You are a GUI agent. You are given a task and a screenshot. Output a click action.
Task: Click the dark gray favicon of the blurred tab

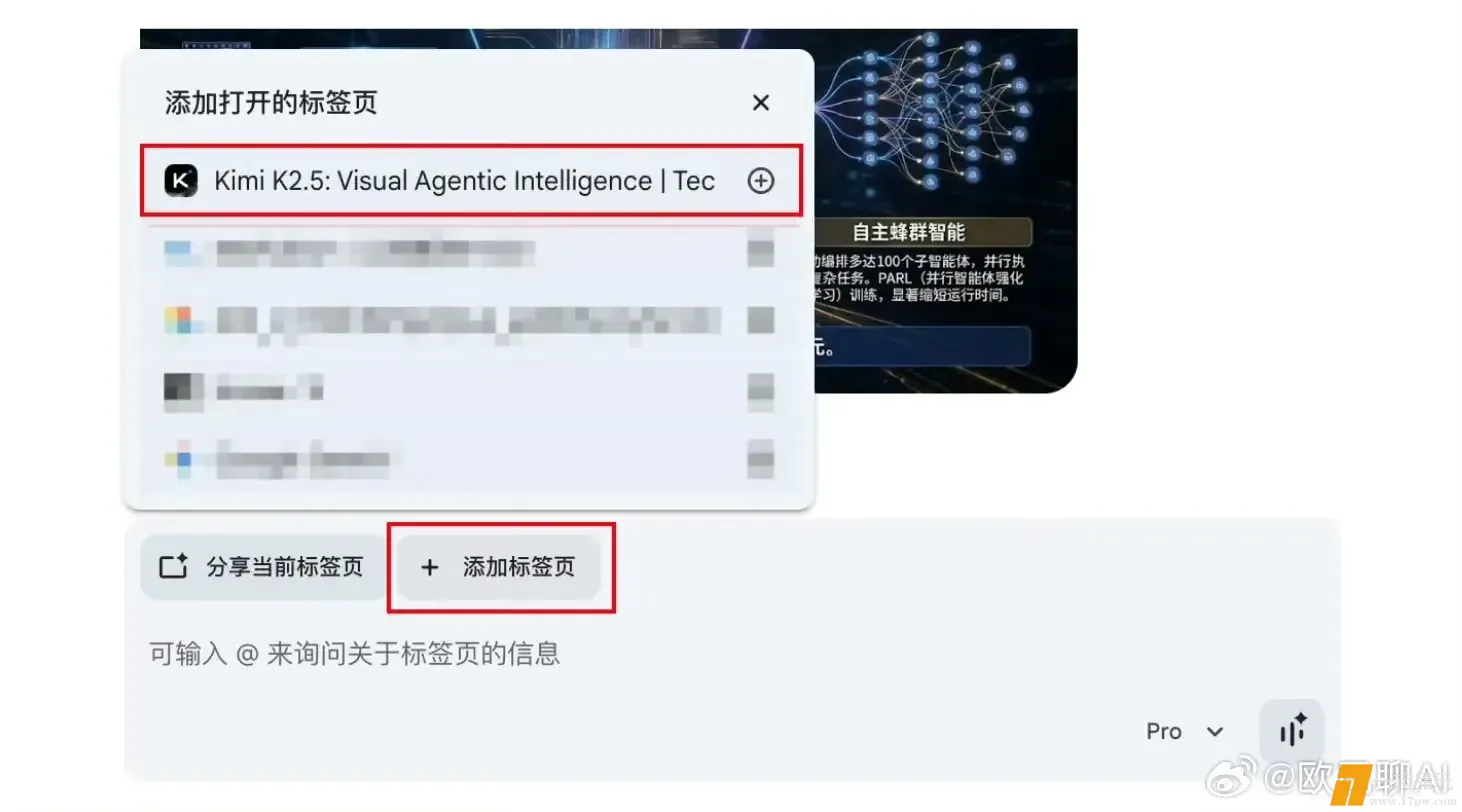183,389
